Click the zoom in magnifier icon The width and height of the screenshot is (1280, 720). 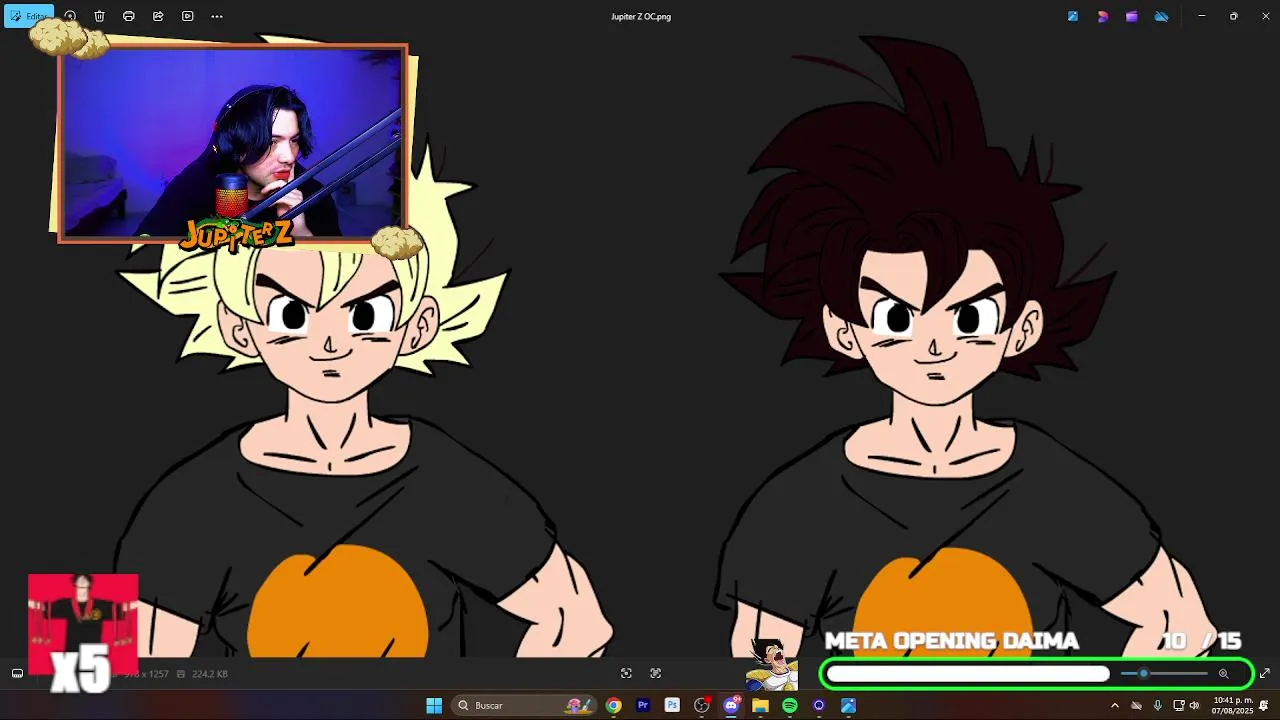point(1223,674)
